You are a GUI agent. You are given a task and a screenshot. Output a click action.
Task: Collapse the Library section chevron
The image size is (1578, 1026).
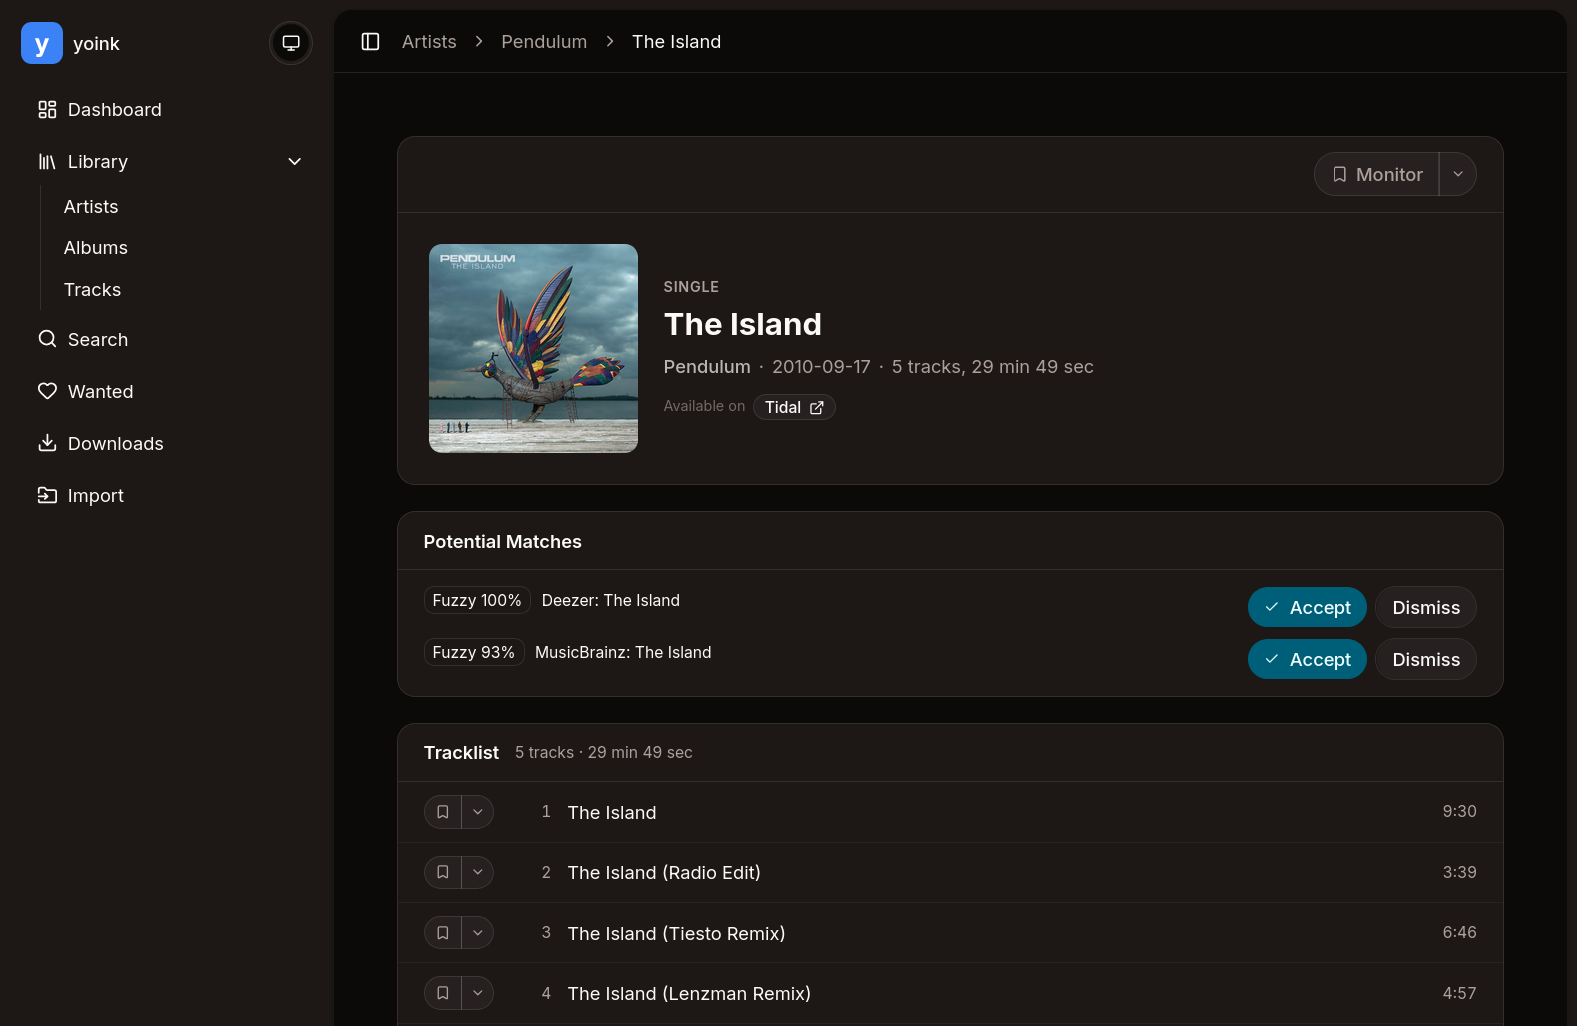[295, 162]
